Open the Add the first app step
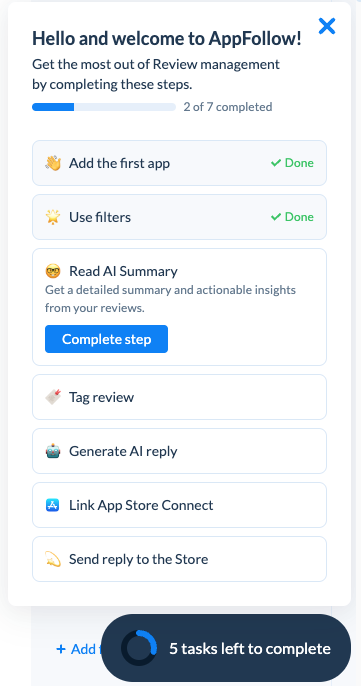Viewport: 361px width, 686px height. (x=179, y=163)
